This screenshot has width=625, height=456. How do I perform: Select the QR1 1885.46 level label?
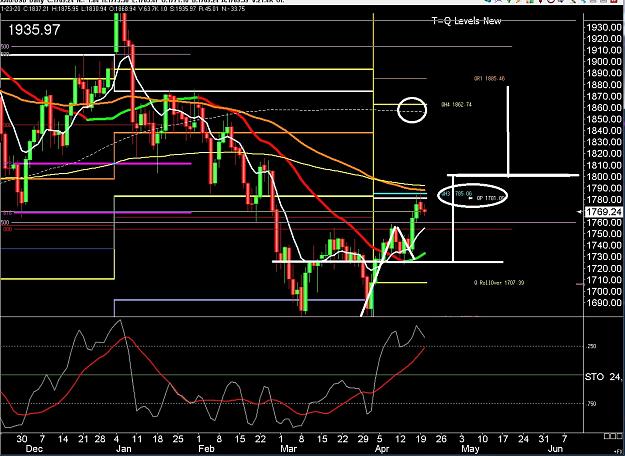coord(489,79)
